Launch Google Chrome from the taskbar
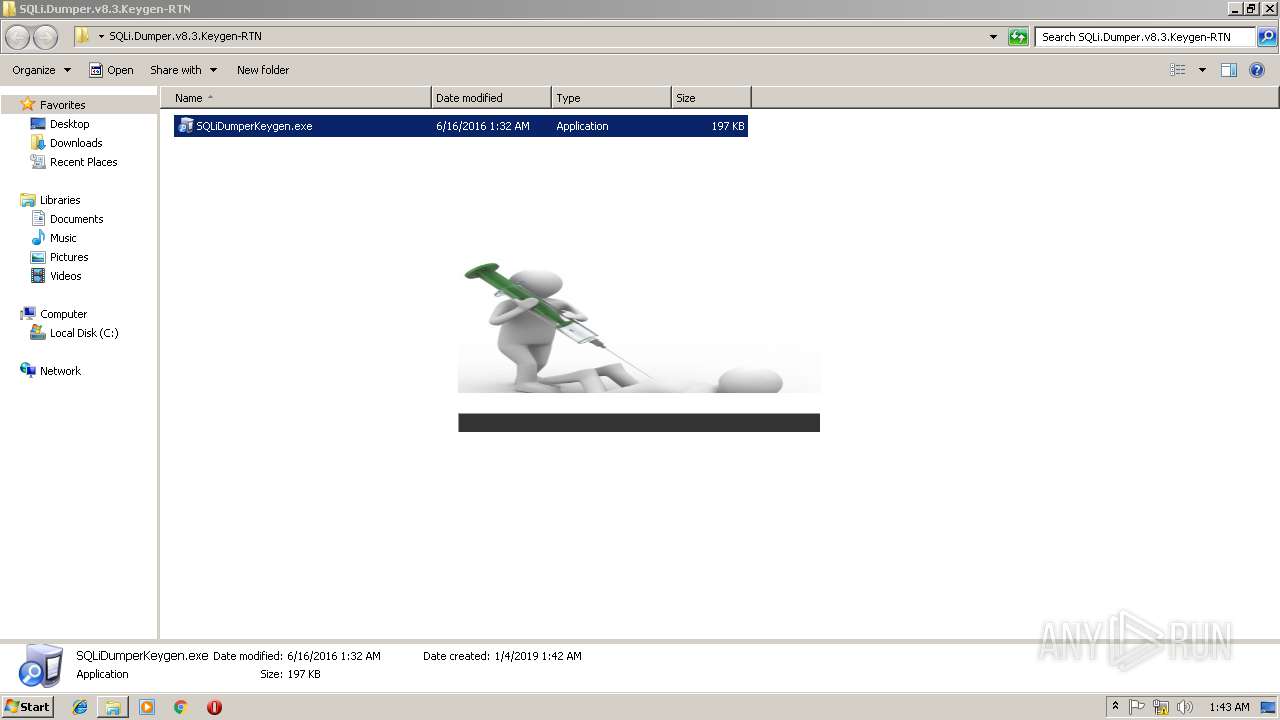The width and height of the screenshot is (1280, 720). click(181, 707)
